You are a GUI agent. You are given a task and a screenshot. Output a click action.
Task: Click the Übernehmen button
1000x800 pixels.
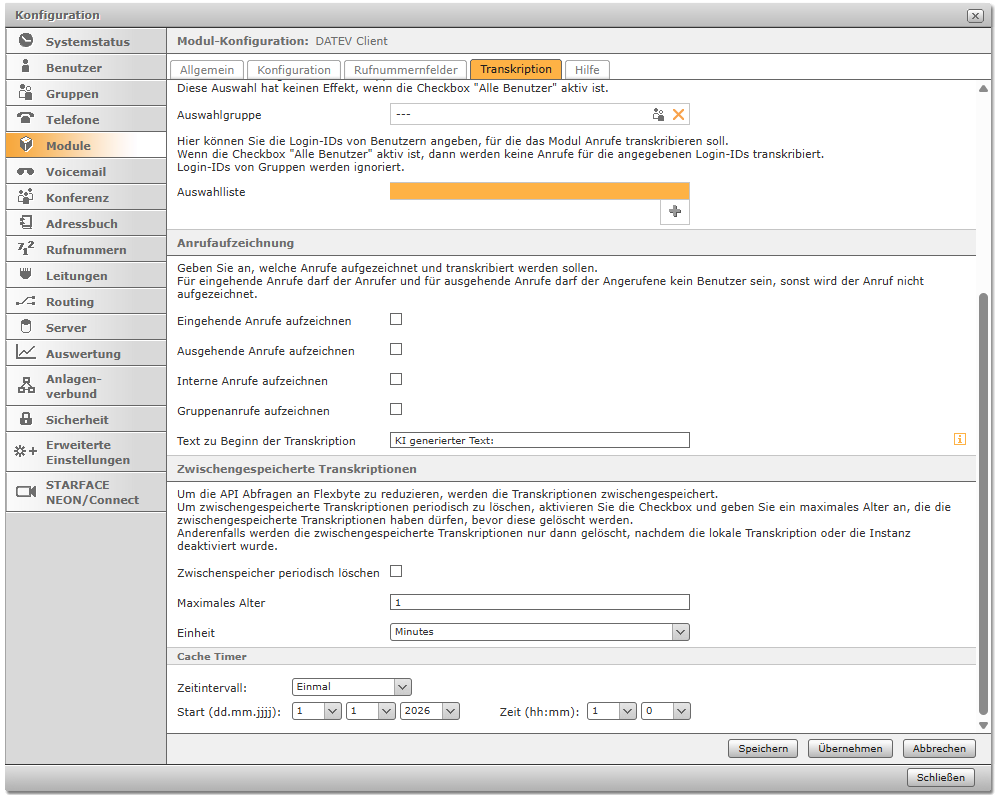click(x=850, y=749)
